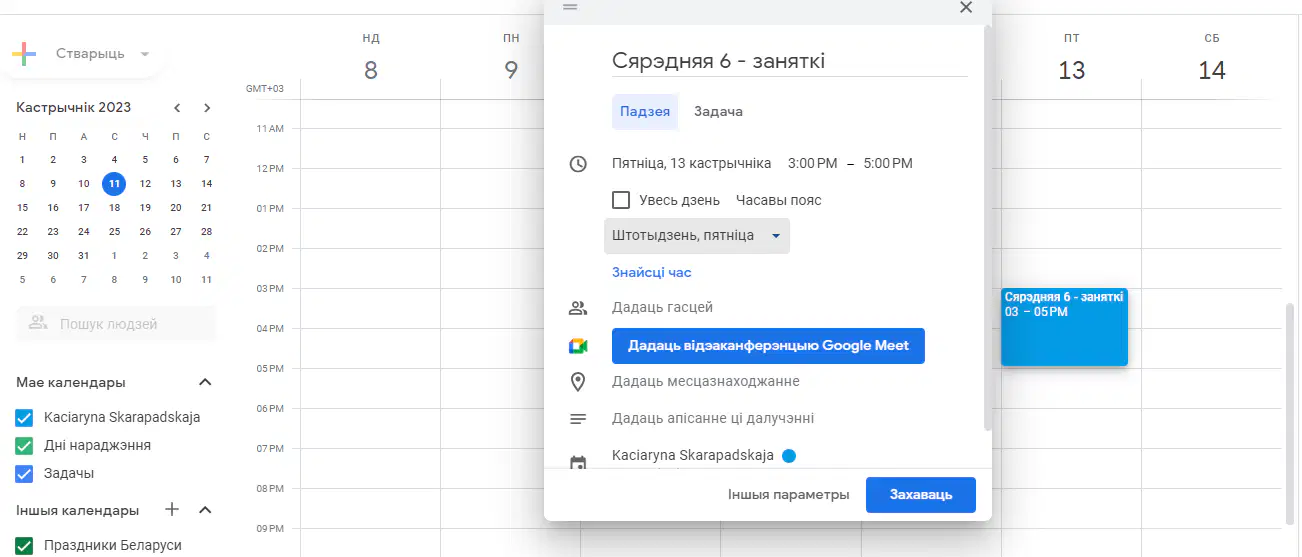Select October 13 in the mini calendar
This screenshot has height=557, width=1302.
[x=176, y=183]
